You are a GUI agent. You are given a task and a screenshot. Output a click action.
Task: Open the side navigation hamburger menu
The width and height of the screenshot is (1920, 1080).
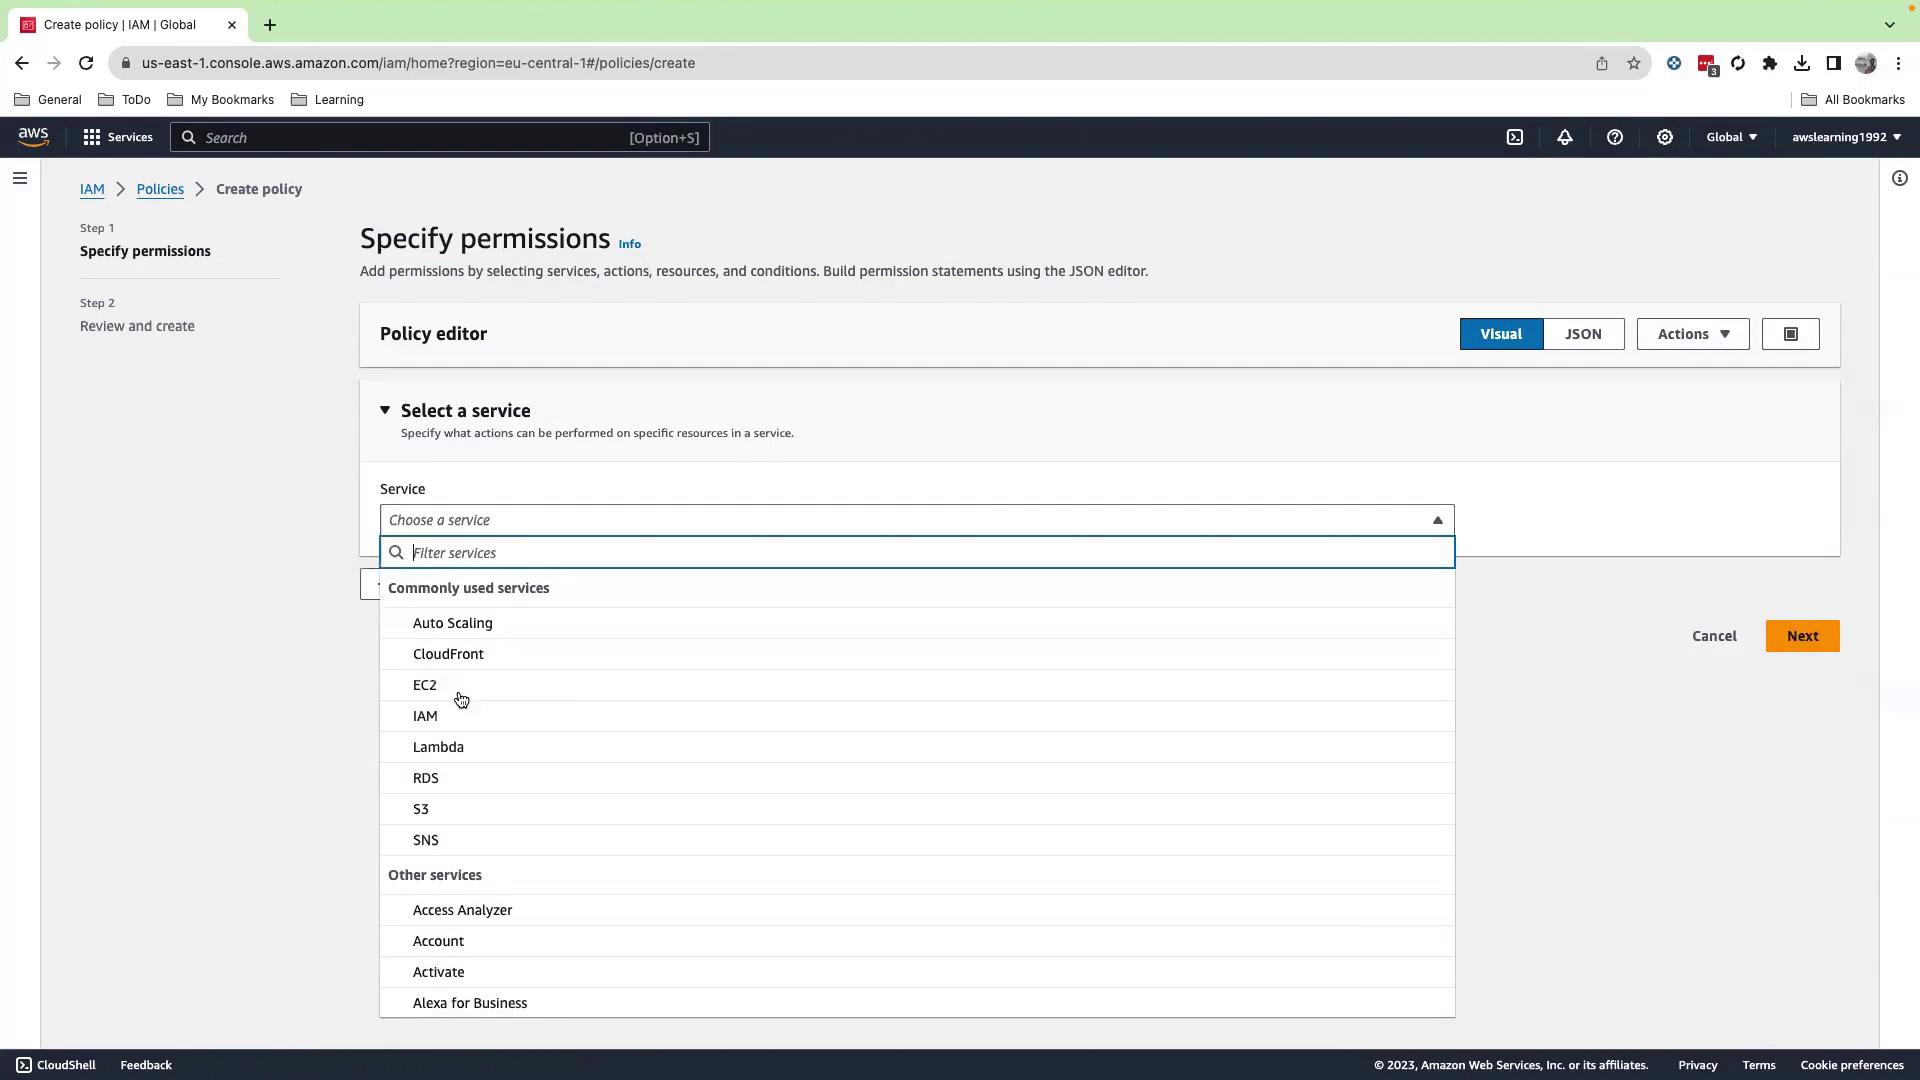pyautogui.click(x=20, y=179)
